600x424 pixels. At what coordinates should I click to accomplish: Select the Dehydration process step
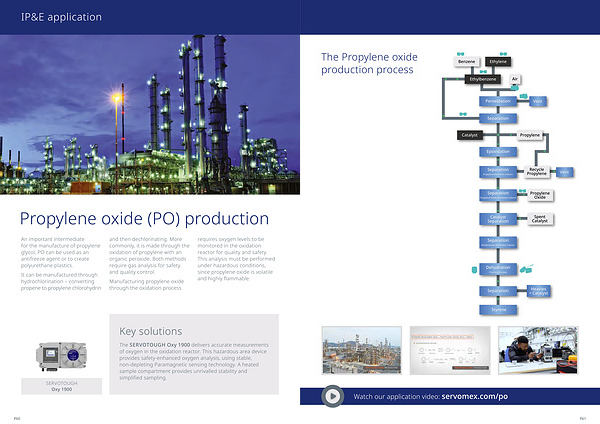tap(498, 268)
